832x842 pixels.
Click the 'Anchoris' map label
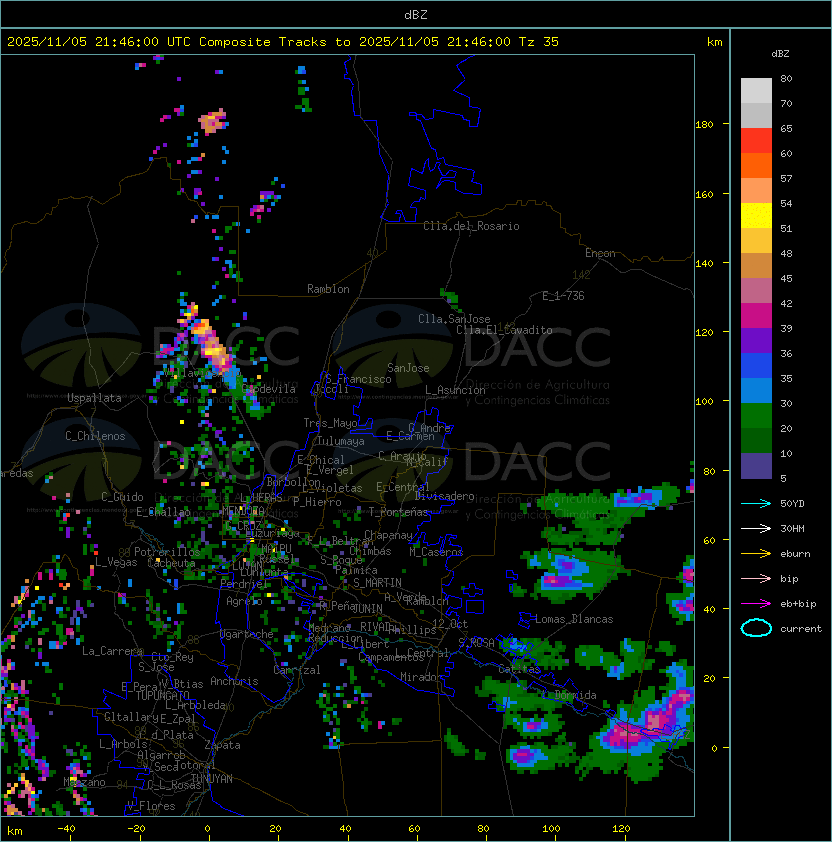[234, 681]
